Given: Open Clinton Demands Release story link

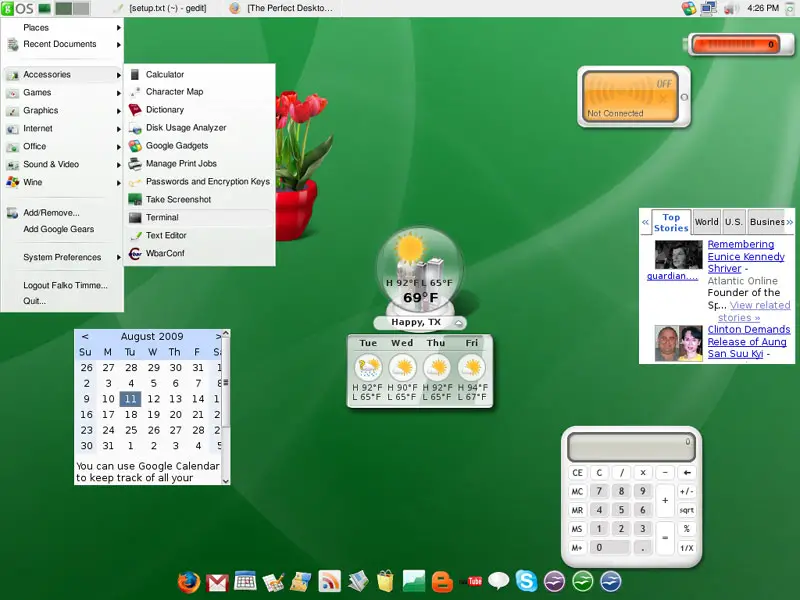Looking at the screenshot, I should (748, 342).
